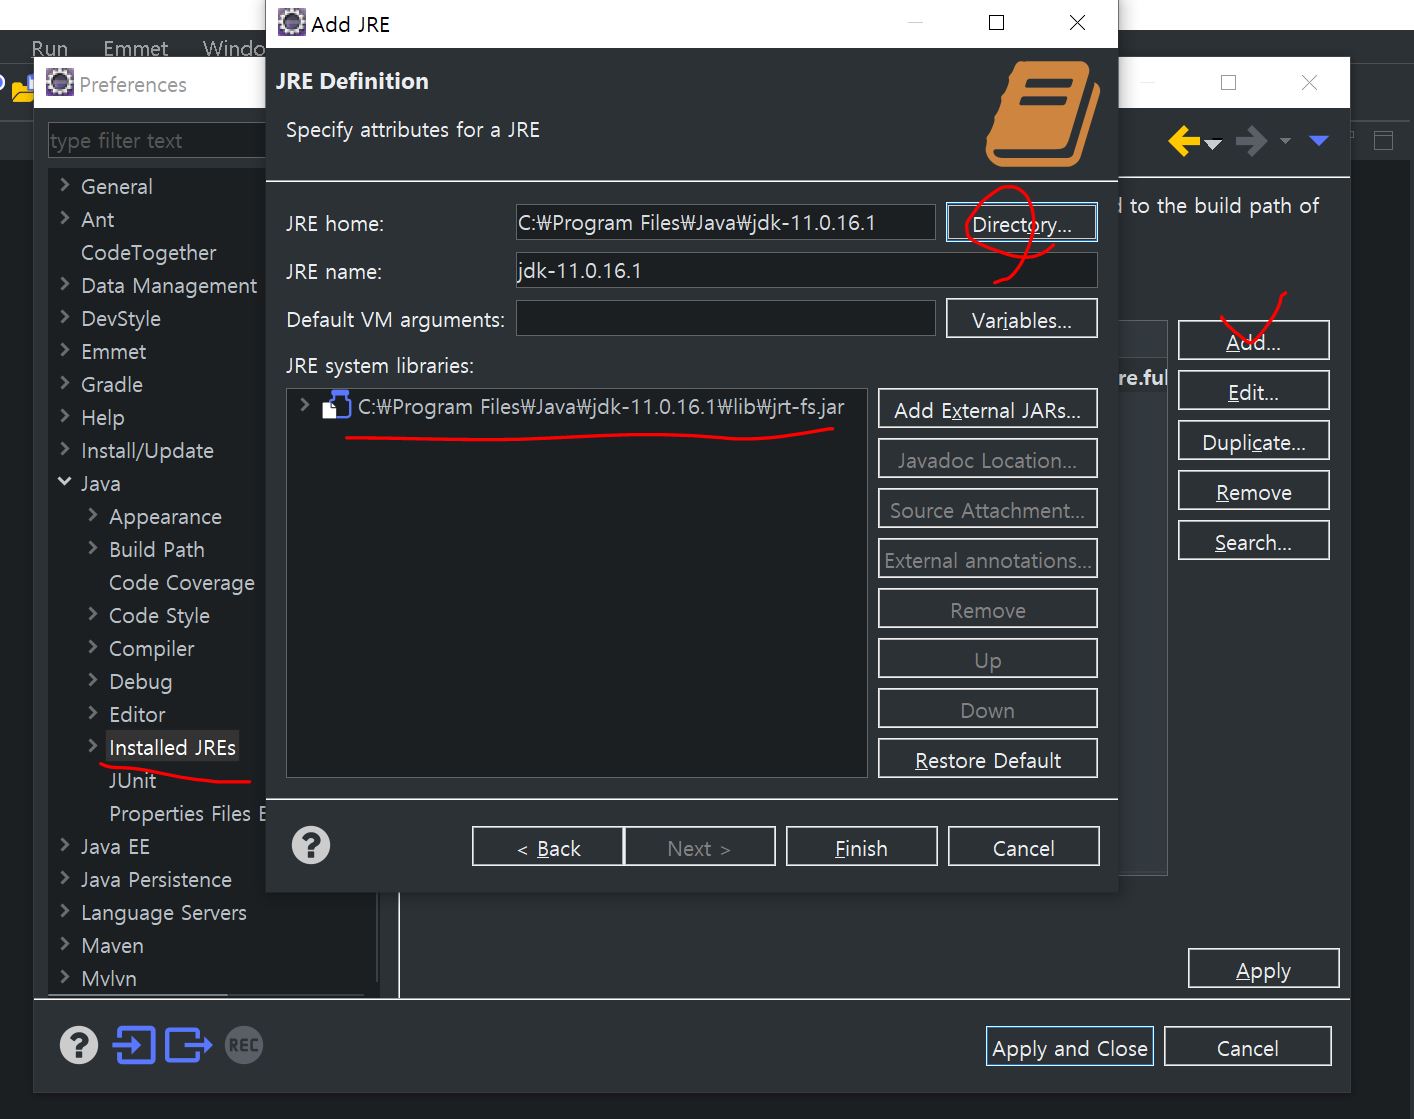The height and width of the screenshot is (1119, 1414).
Task: Select Mylyn tree item
Action: pos(108,978)
